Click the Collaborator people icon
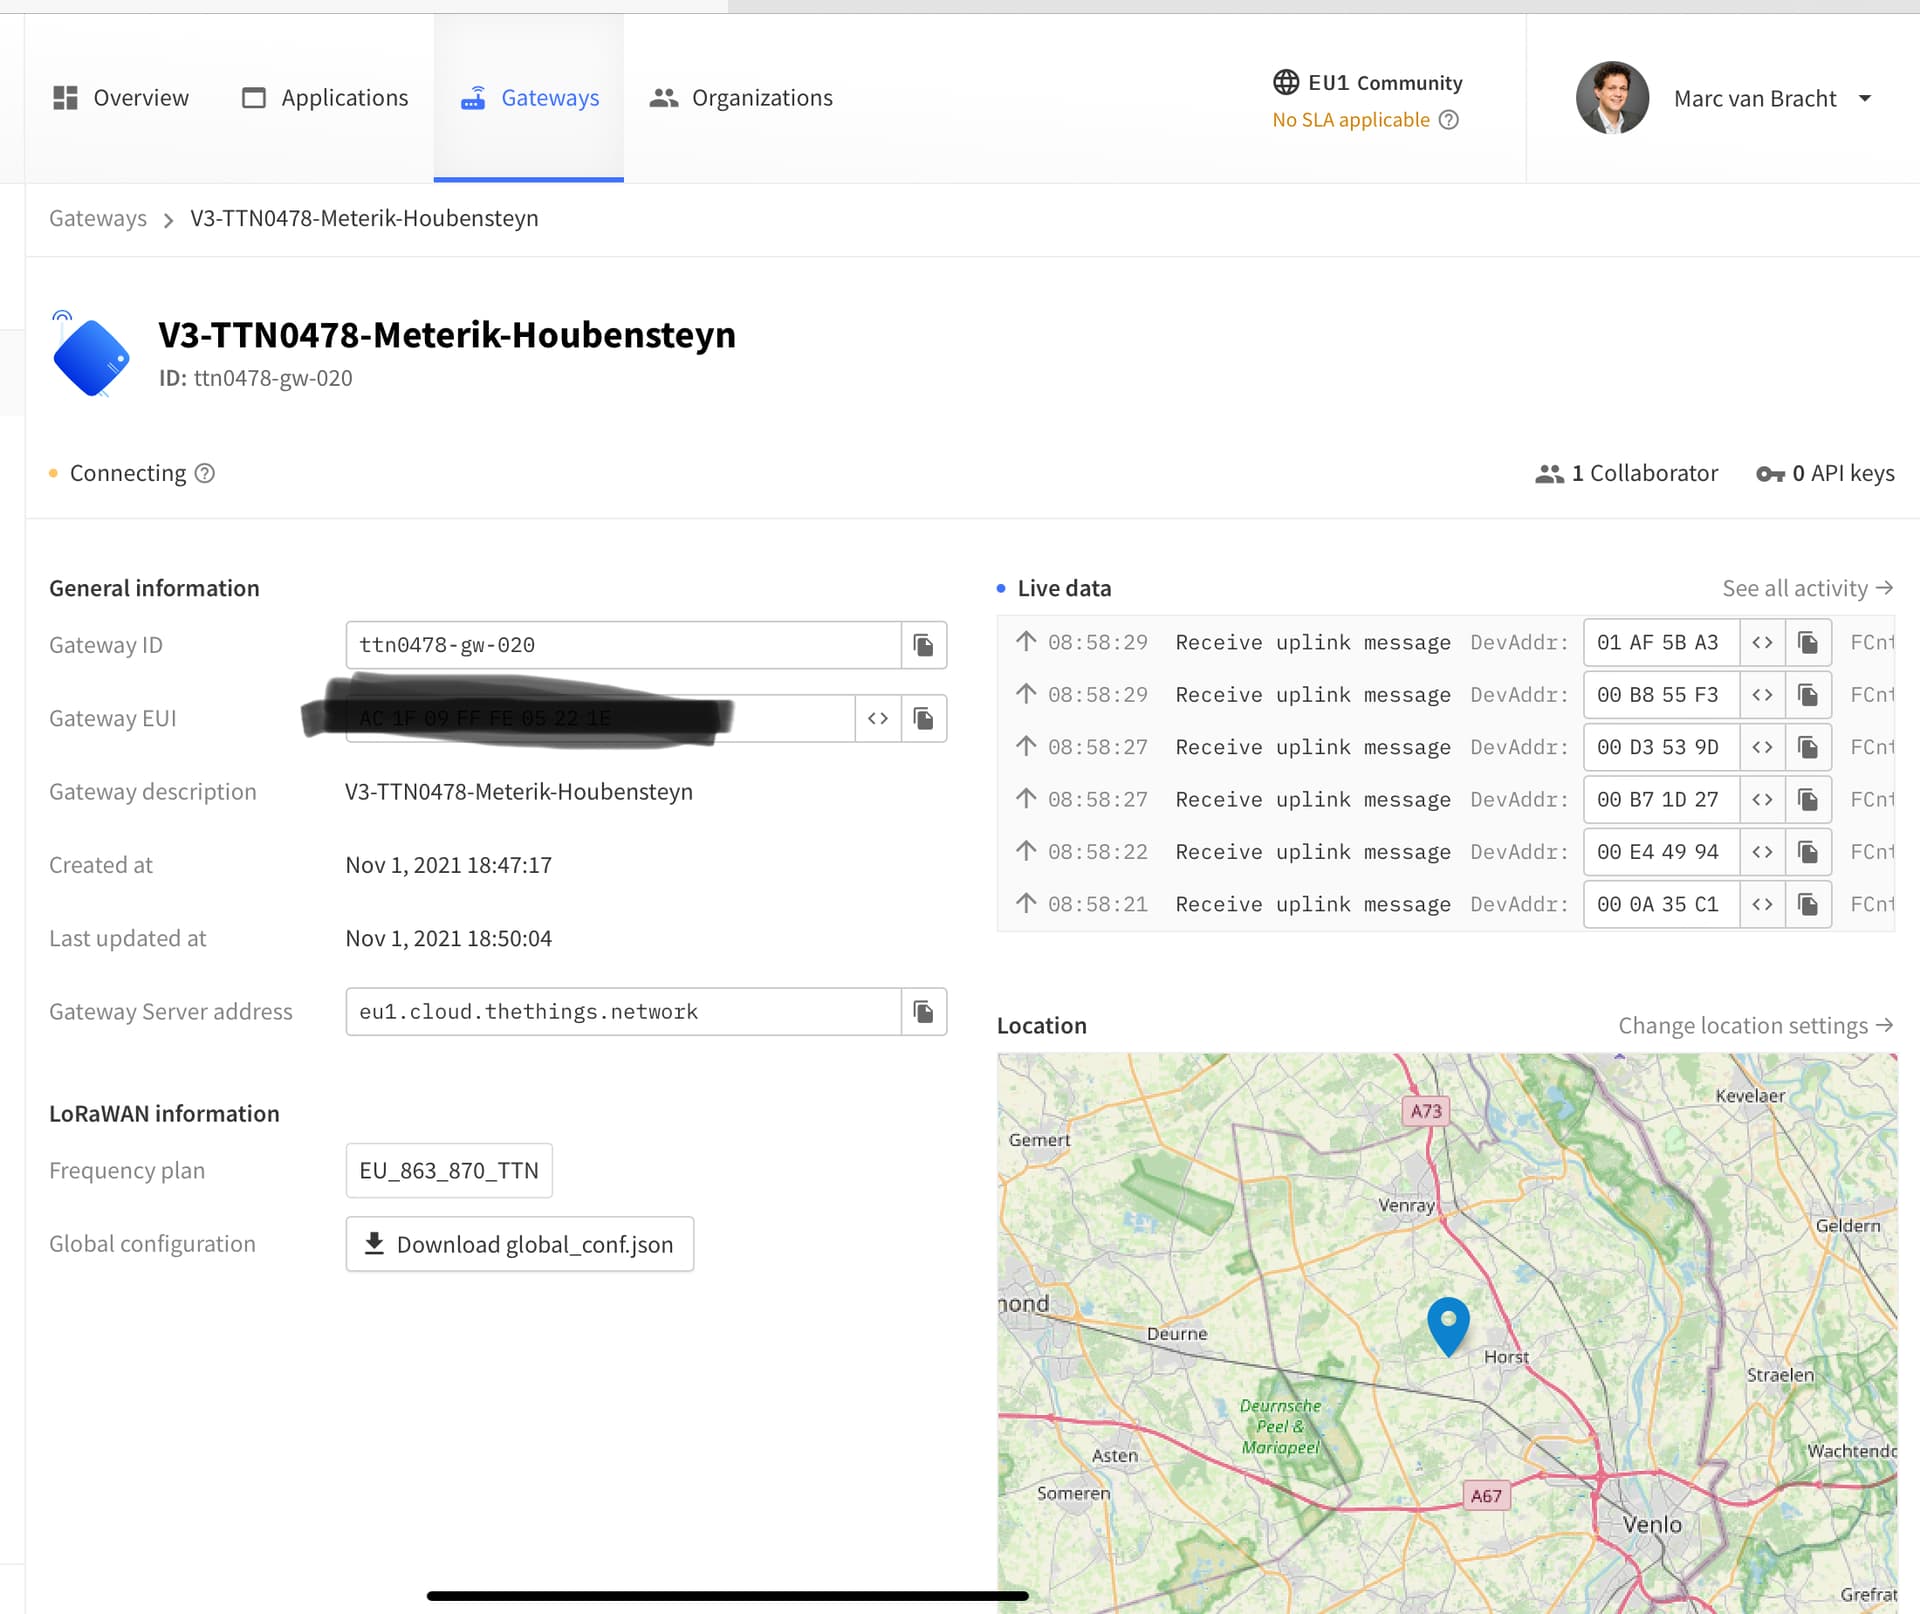 tap(1549, 474)
